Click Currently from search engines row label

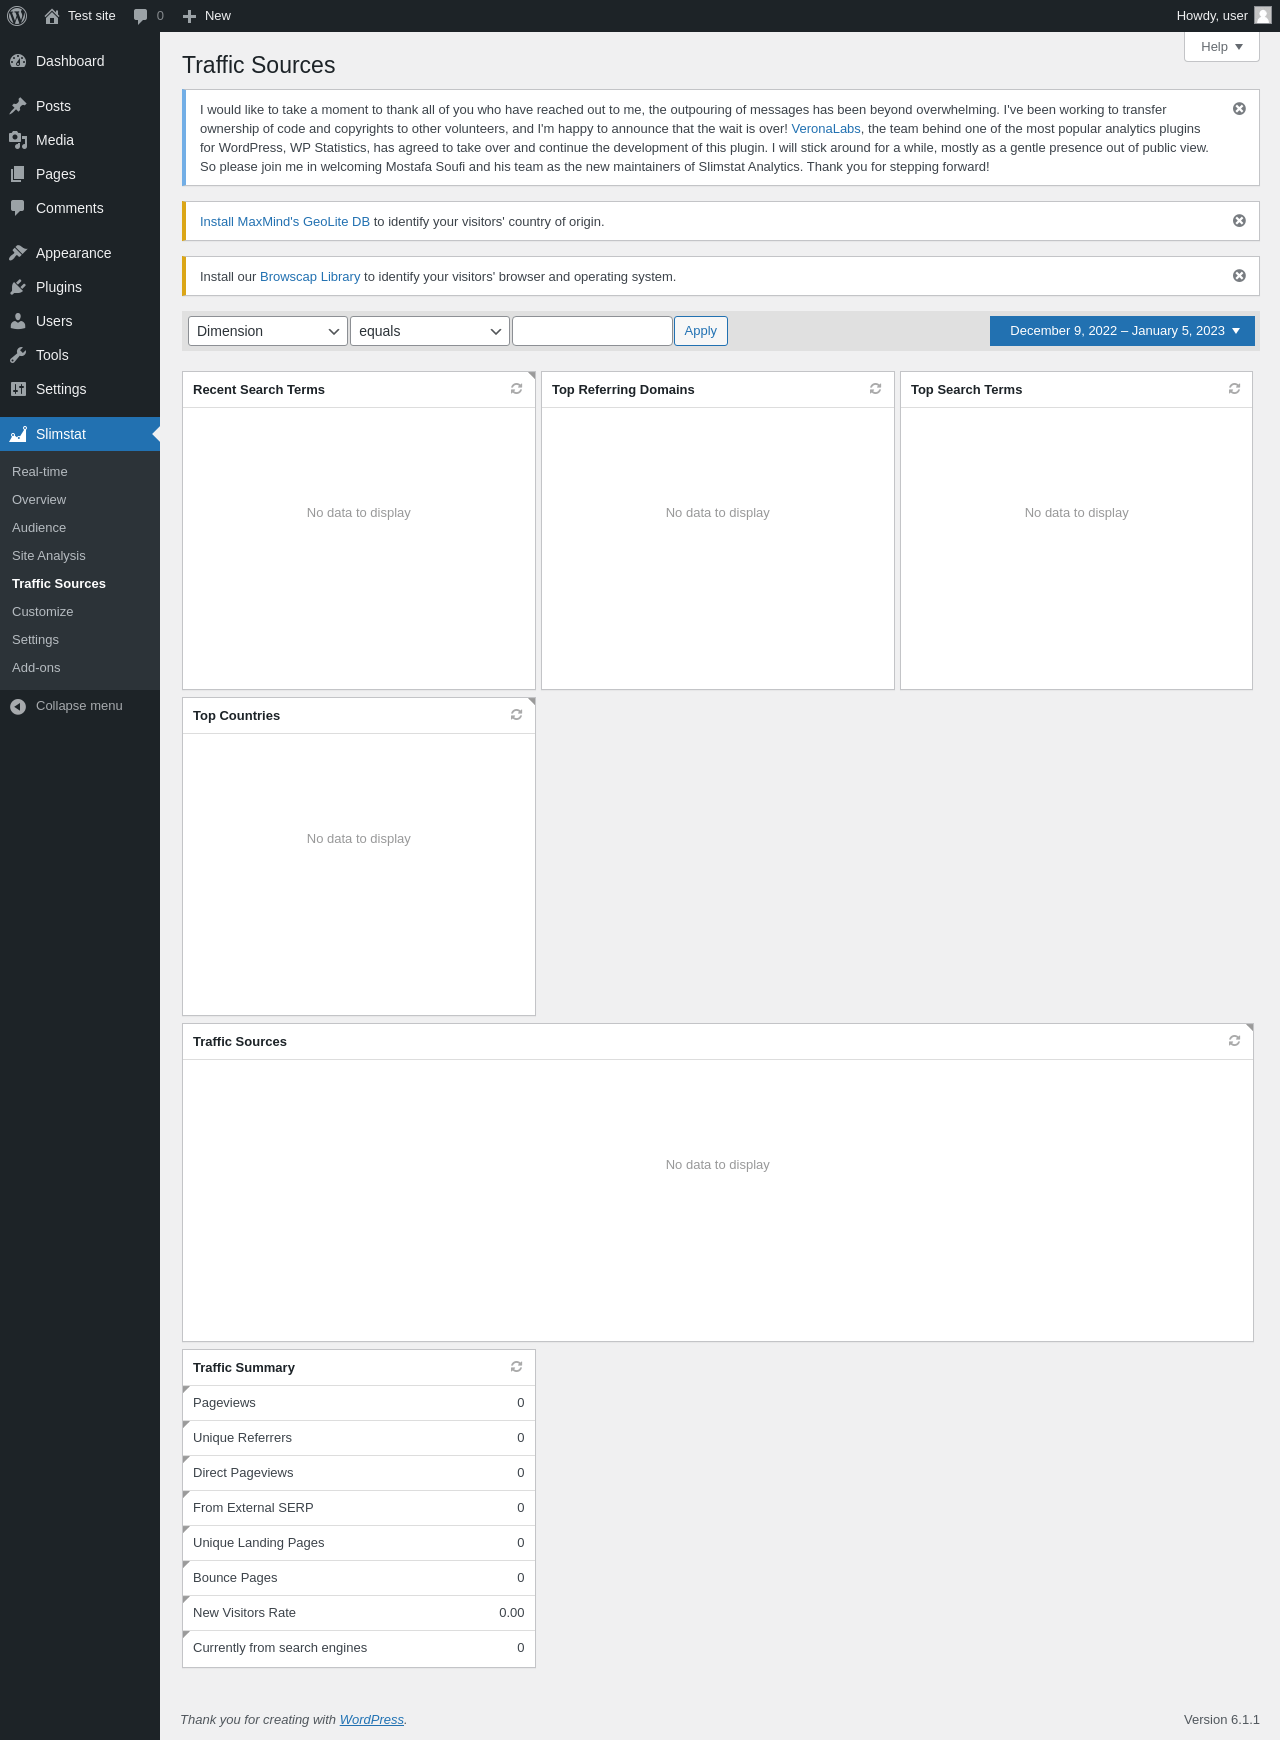click(x=280, y=1648)
